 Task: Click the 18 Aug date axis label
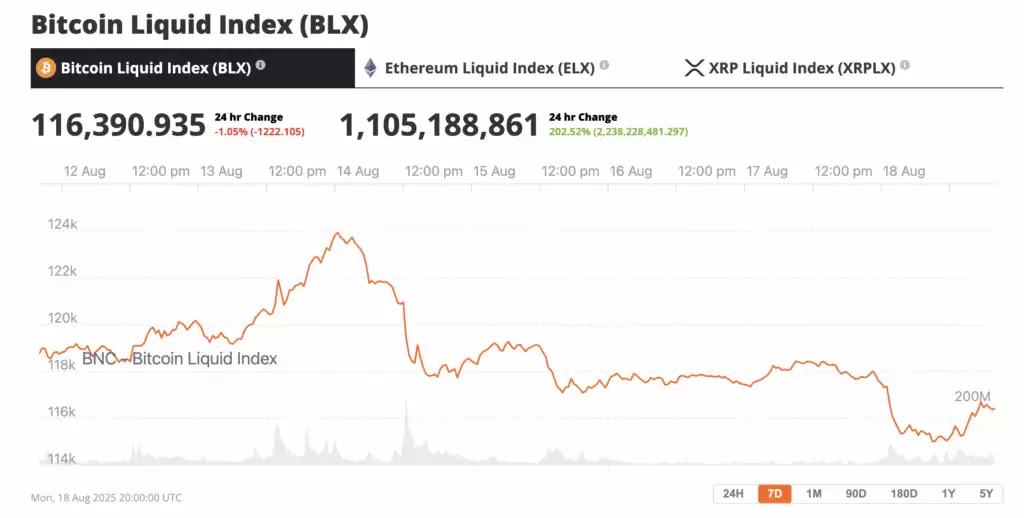click(x=903, y=171)
